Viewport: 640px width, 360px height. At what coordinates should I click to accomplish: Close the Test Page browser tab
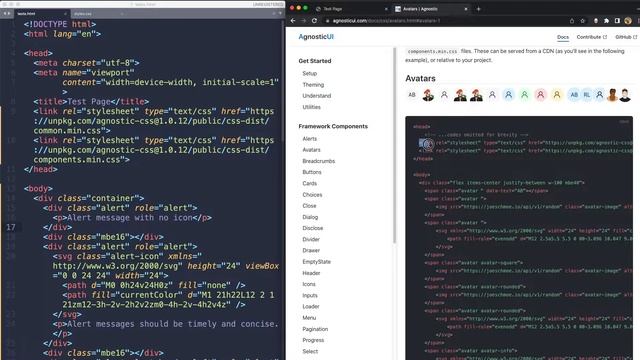386,9
